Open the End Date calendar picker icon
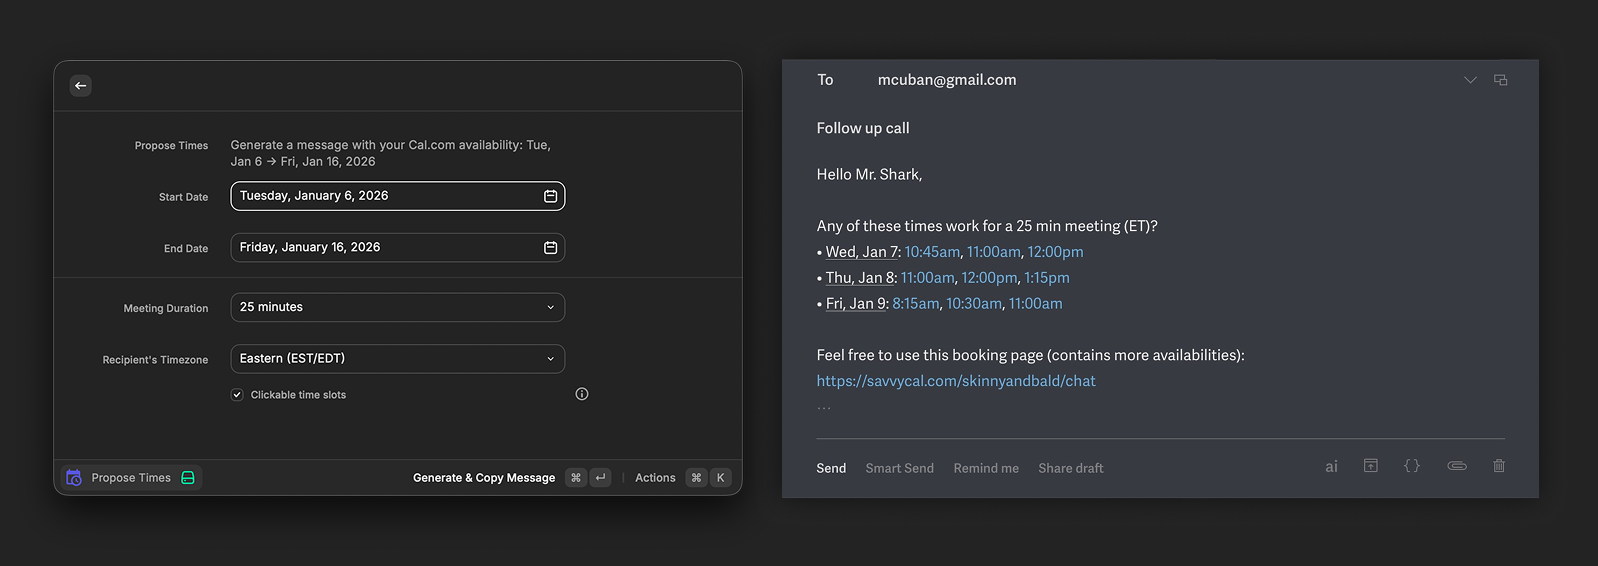Image resolution: width=1598 pixels, height=566 pixels. 550,248
